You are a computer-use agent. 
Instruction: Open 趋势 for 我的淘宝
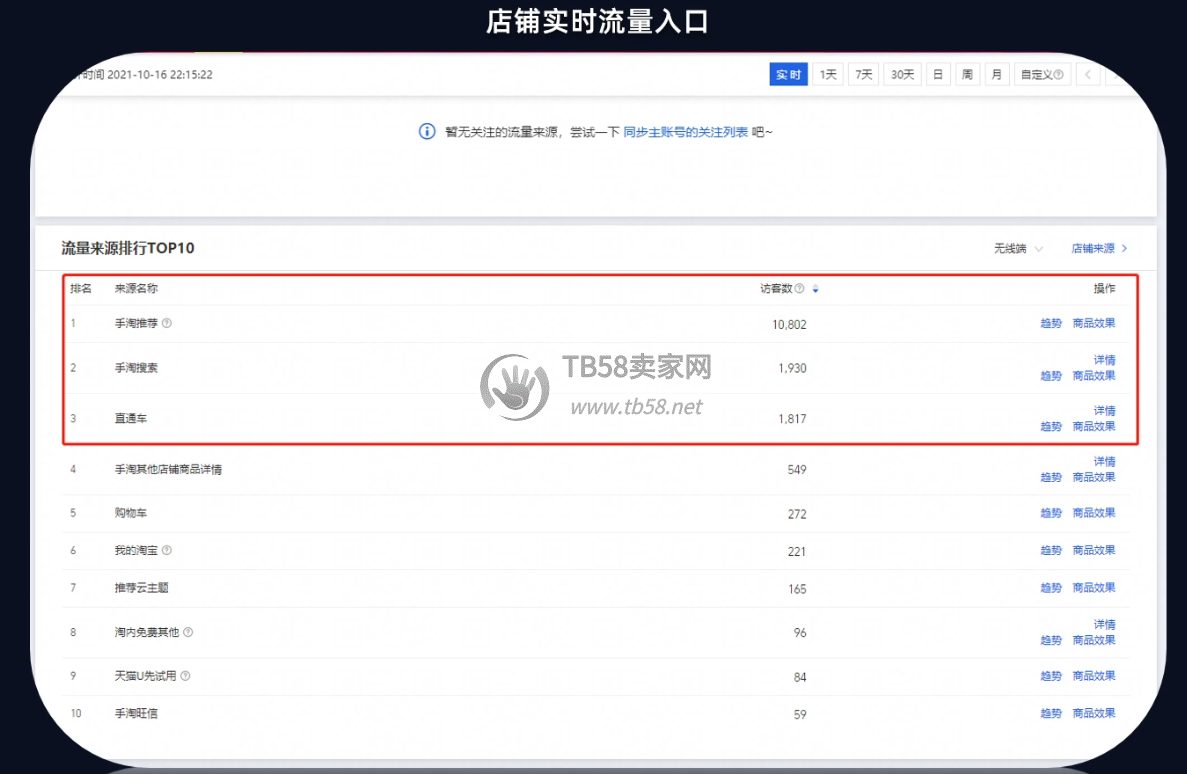pos(1051,551)
